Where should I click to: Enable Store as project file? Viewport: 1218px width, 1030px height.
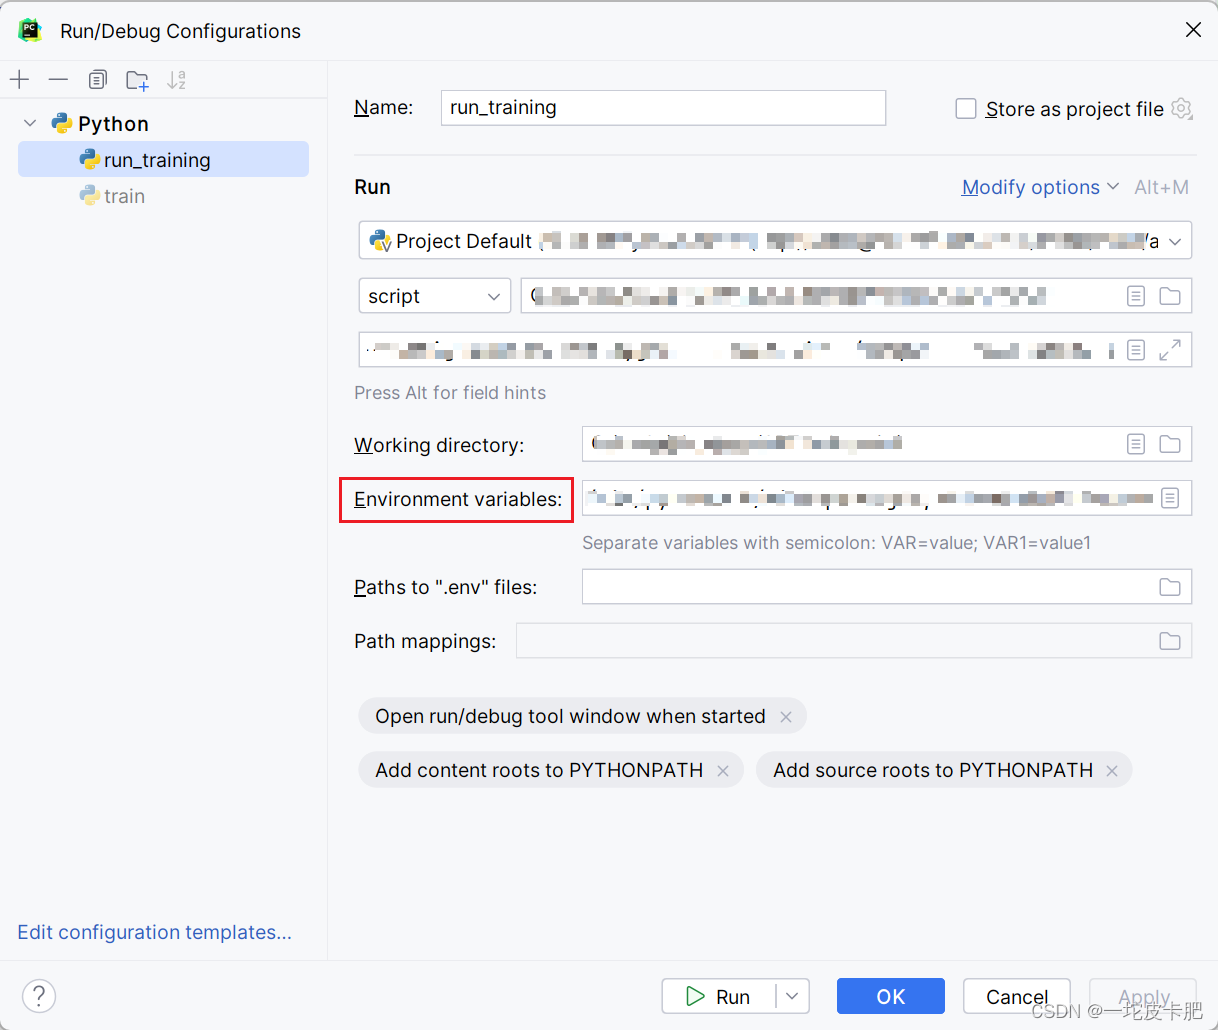(x=966, y=109)
